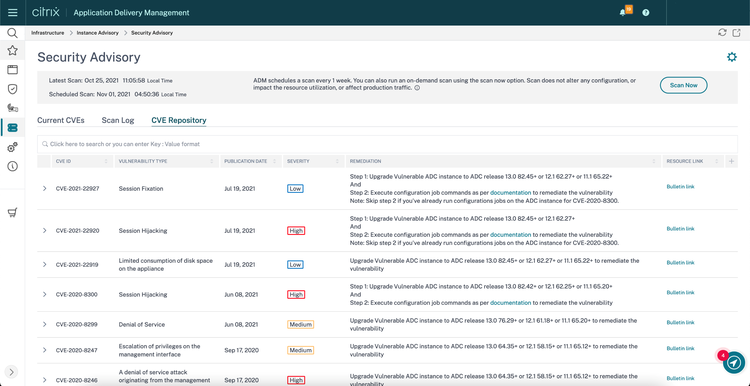
Task: Open the security shield icon in sidebar
Action: coord(12,89)
